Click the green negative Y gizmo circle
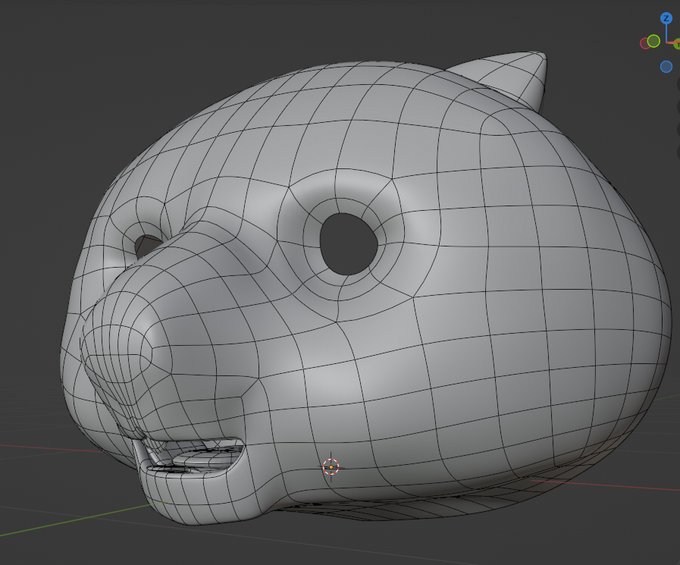 click(x=654, y=41)
